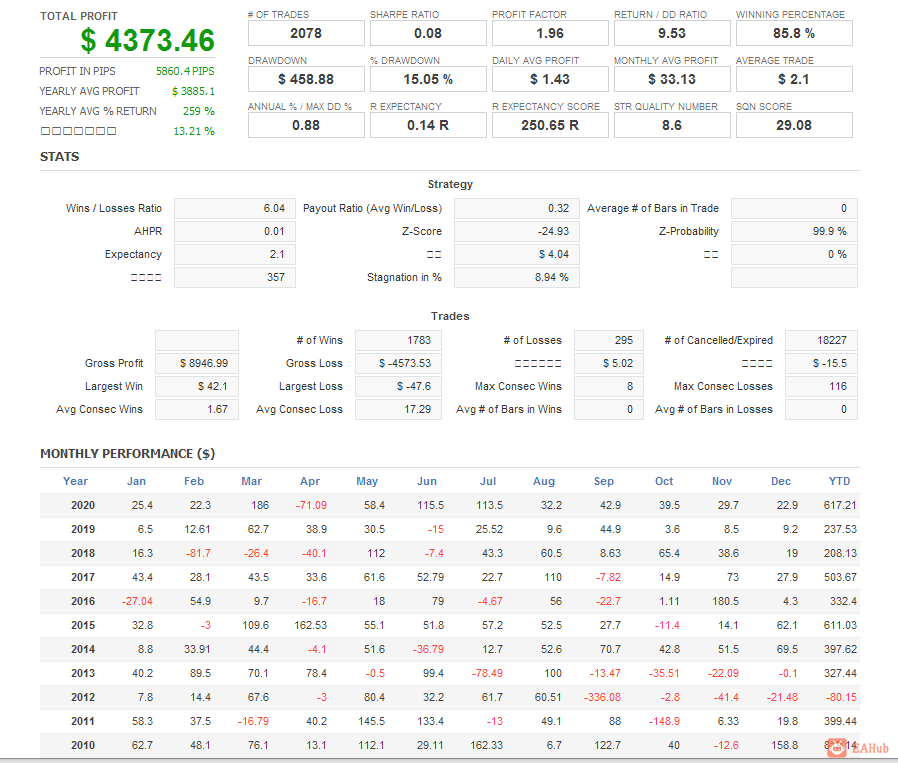898x763 pixels.
Task: Click the Max Consec Losses value 116
Action: [x=821, y=386]
